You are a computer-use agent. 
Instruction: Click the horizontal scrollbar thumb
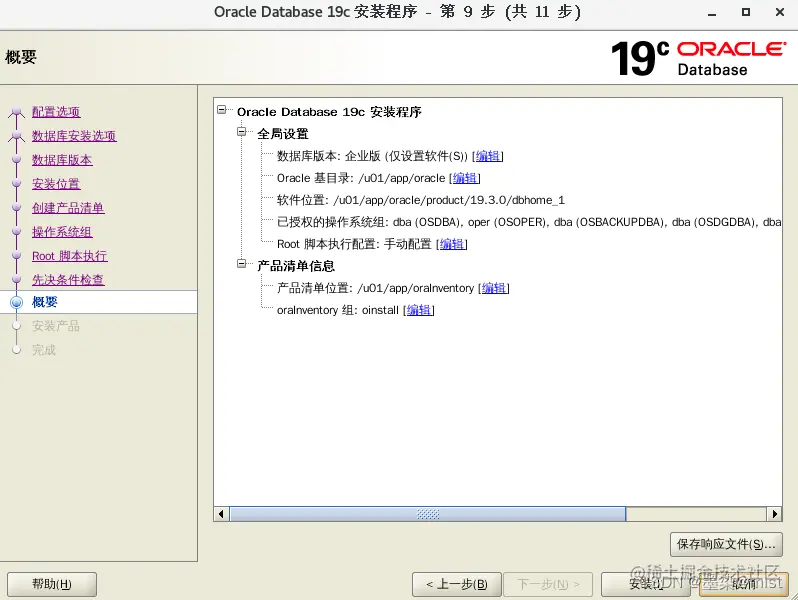point(428,514)
